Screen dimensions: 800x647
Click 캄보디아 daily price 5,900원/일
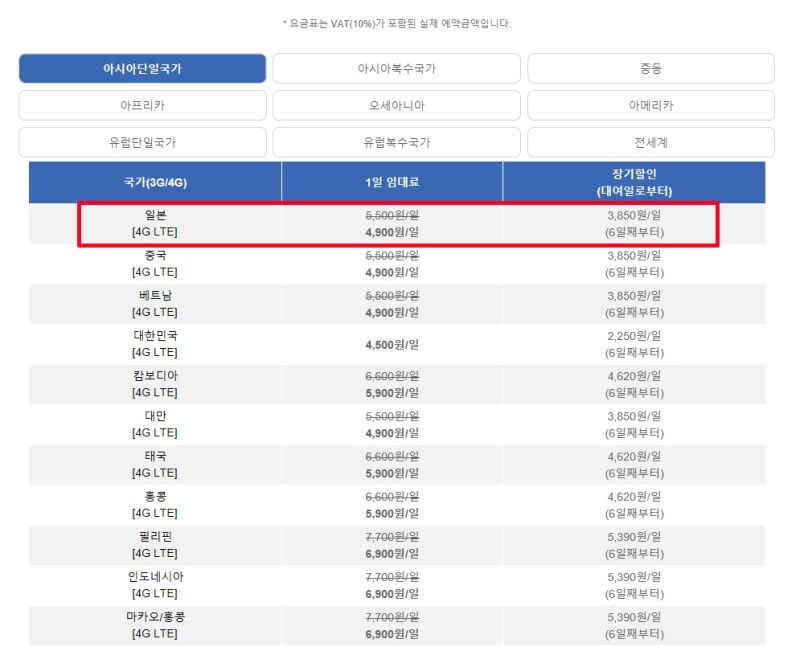pos(392,393)
